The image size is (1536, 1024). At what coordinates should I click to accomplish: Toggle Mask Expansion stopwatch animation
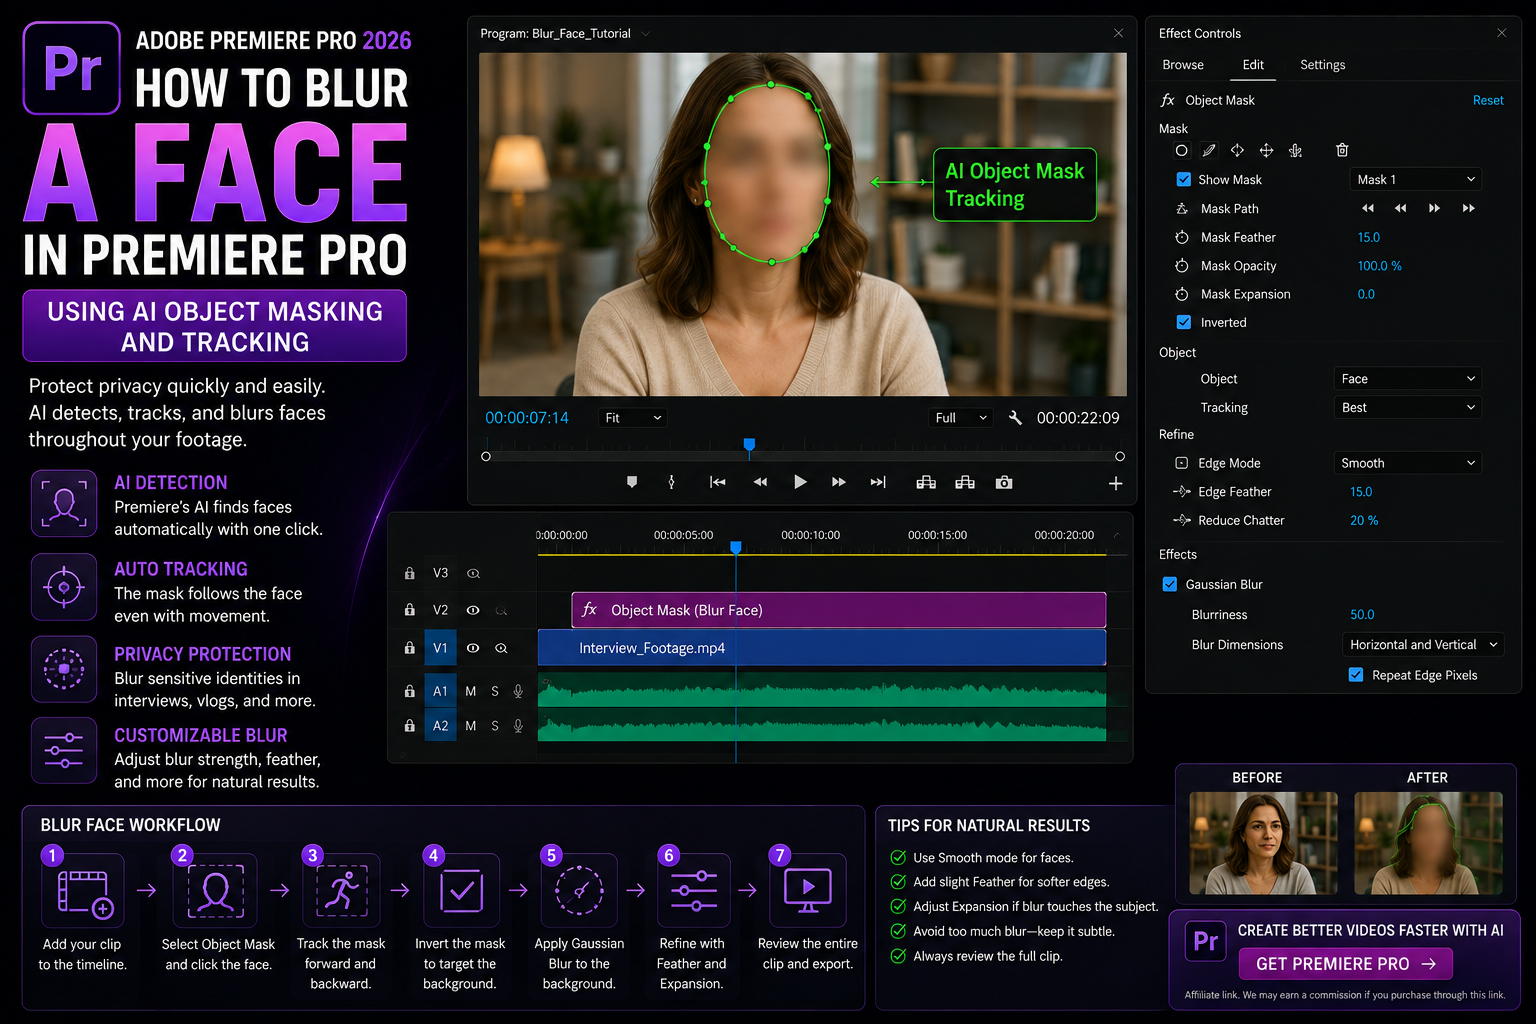pos(1182,294)
